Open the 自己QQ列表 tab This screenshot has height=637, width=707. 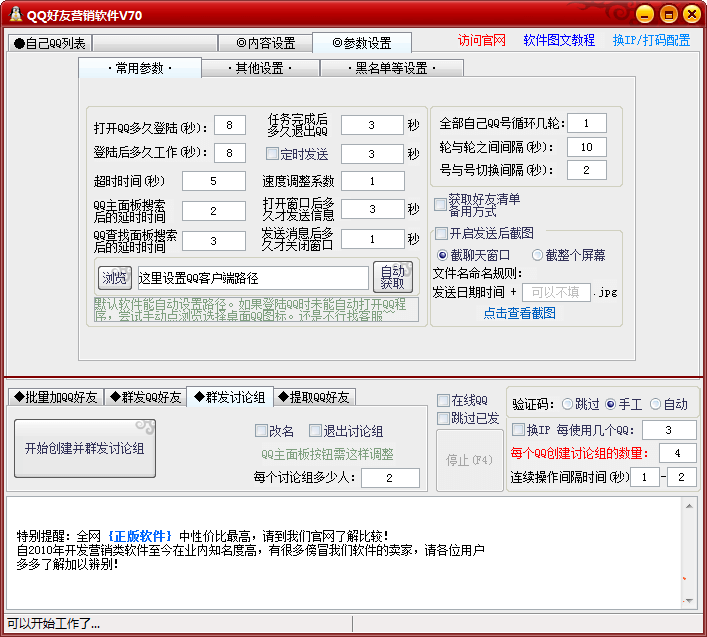click(x=50, y=43)
